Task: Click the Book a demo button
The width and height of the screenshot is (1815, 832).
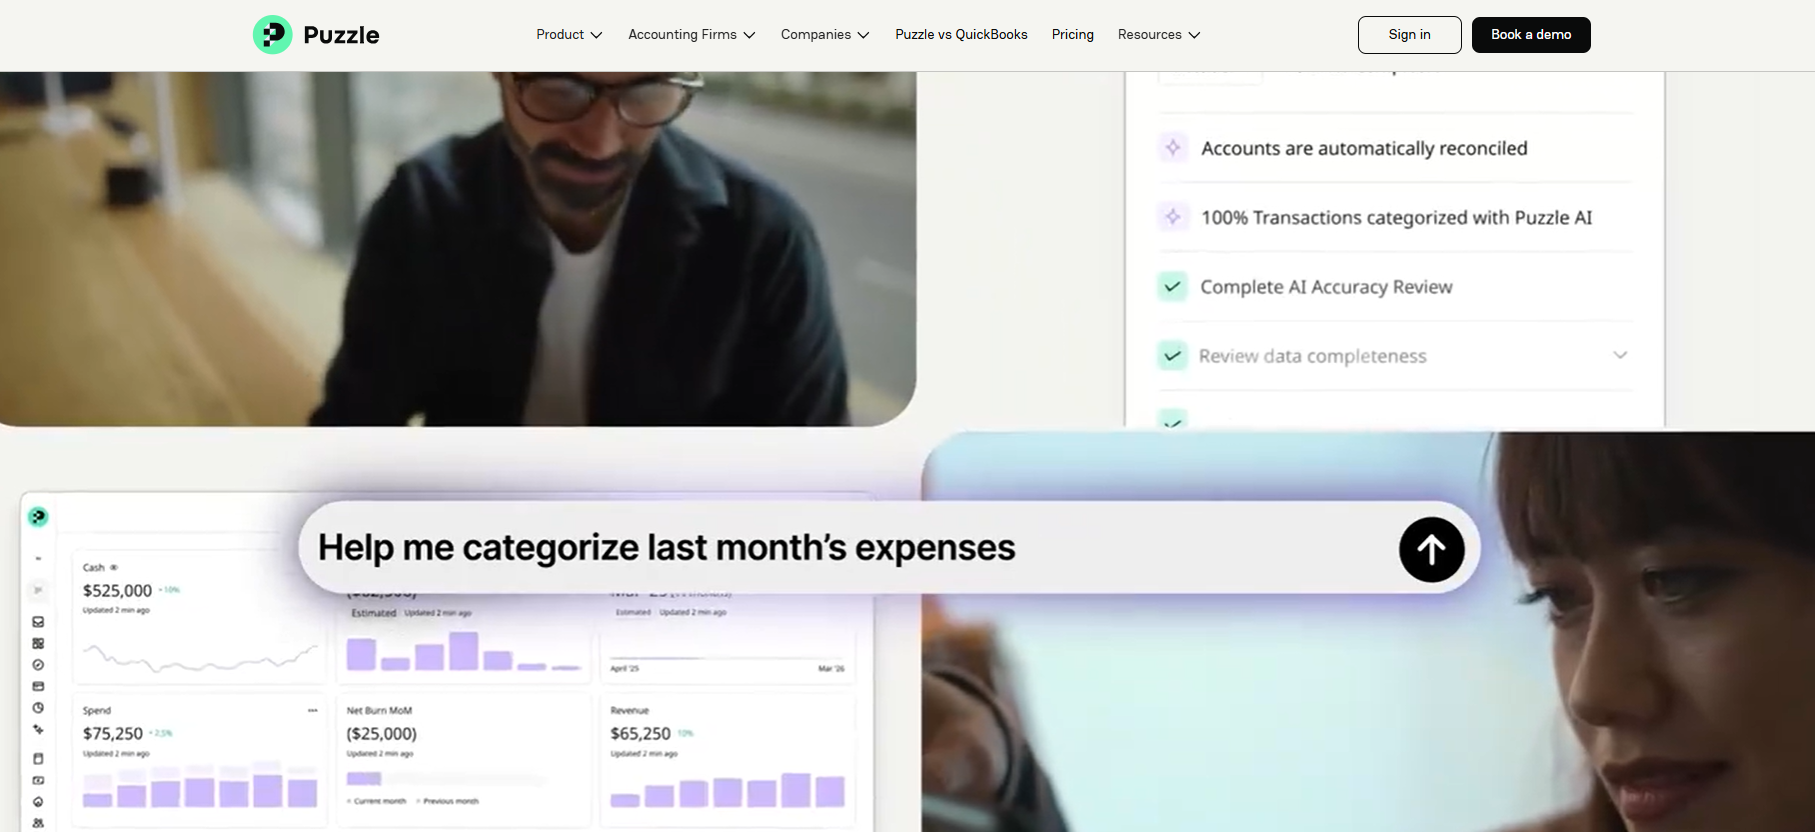Action: point(1531,35)
